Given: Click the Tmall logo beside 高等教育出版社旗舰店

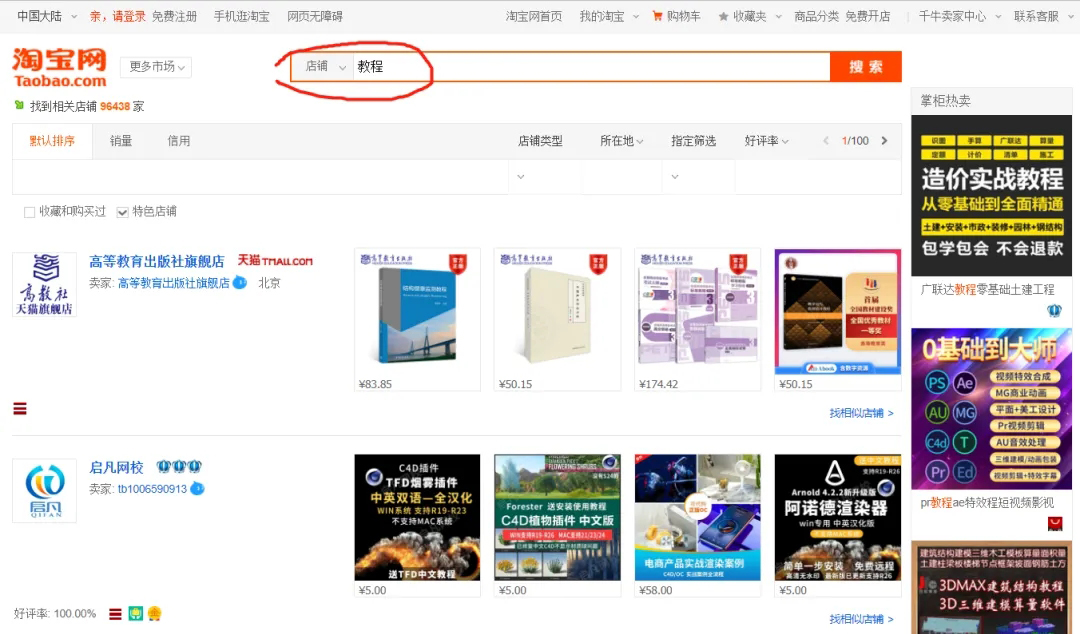Looking at the screenshot, I should click(x=275, y=260).
